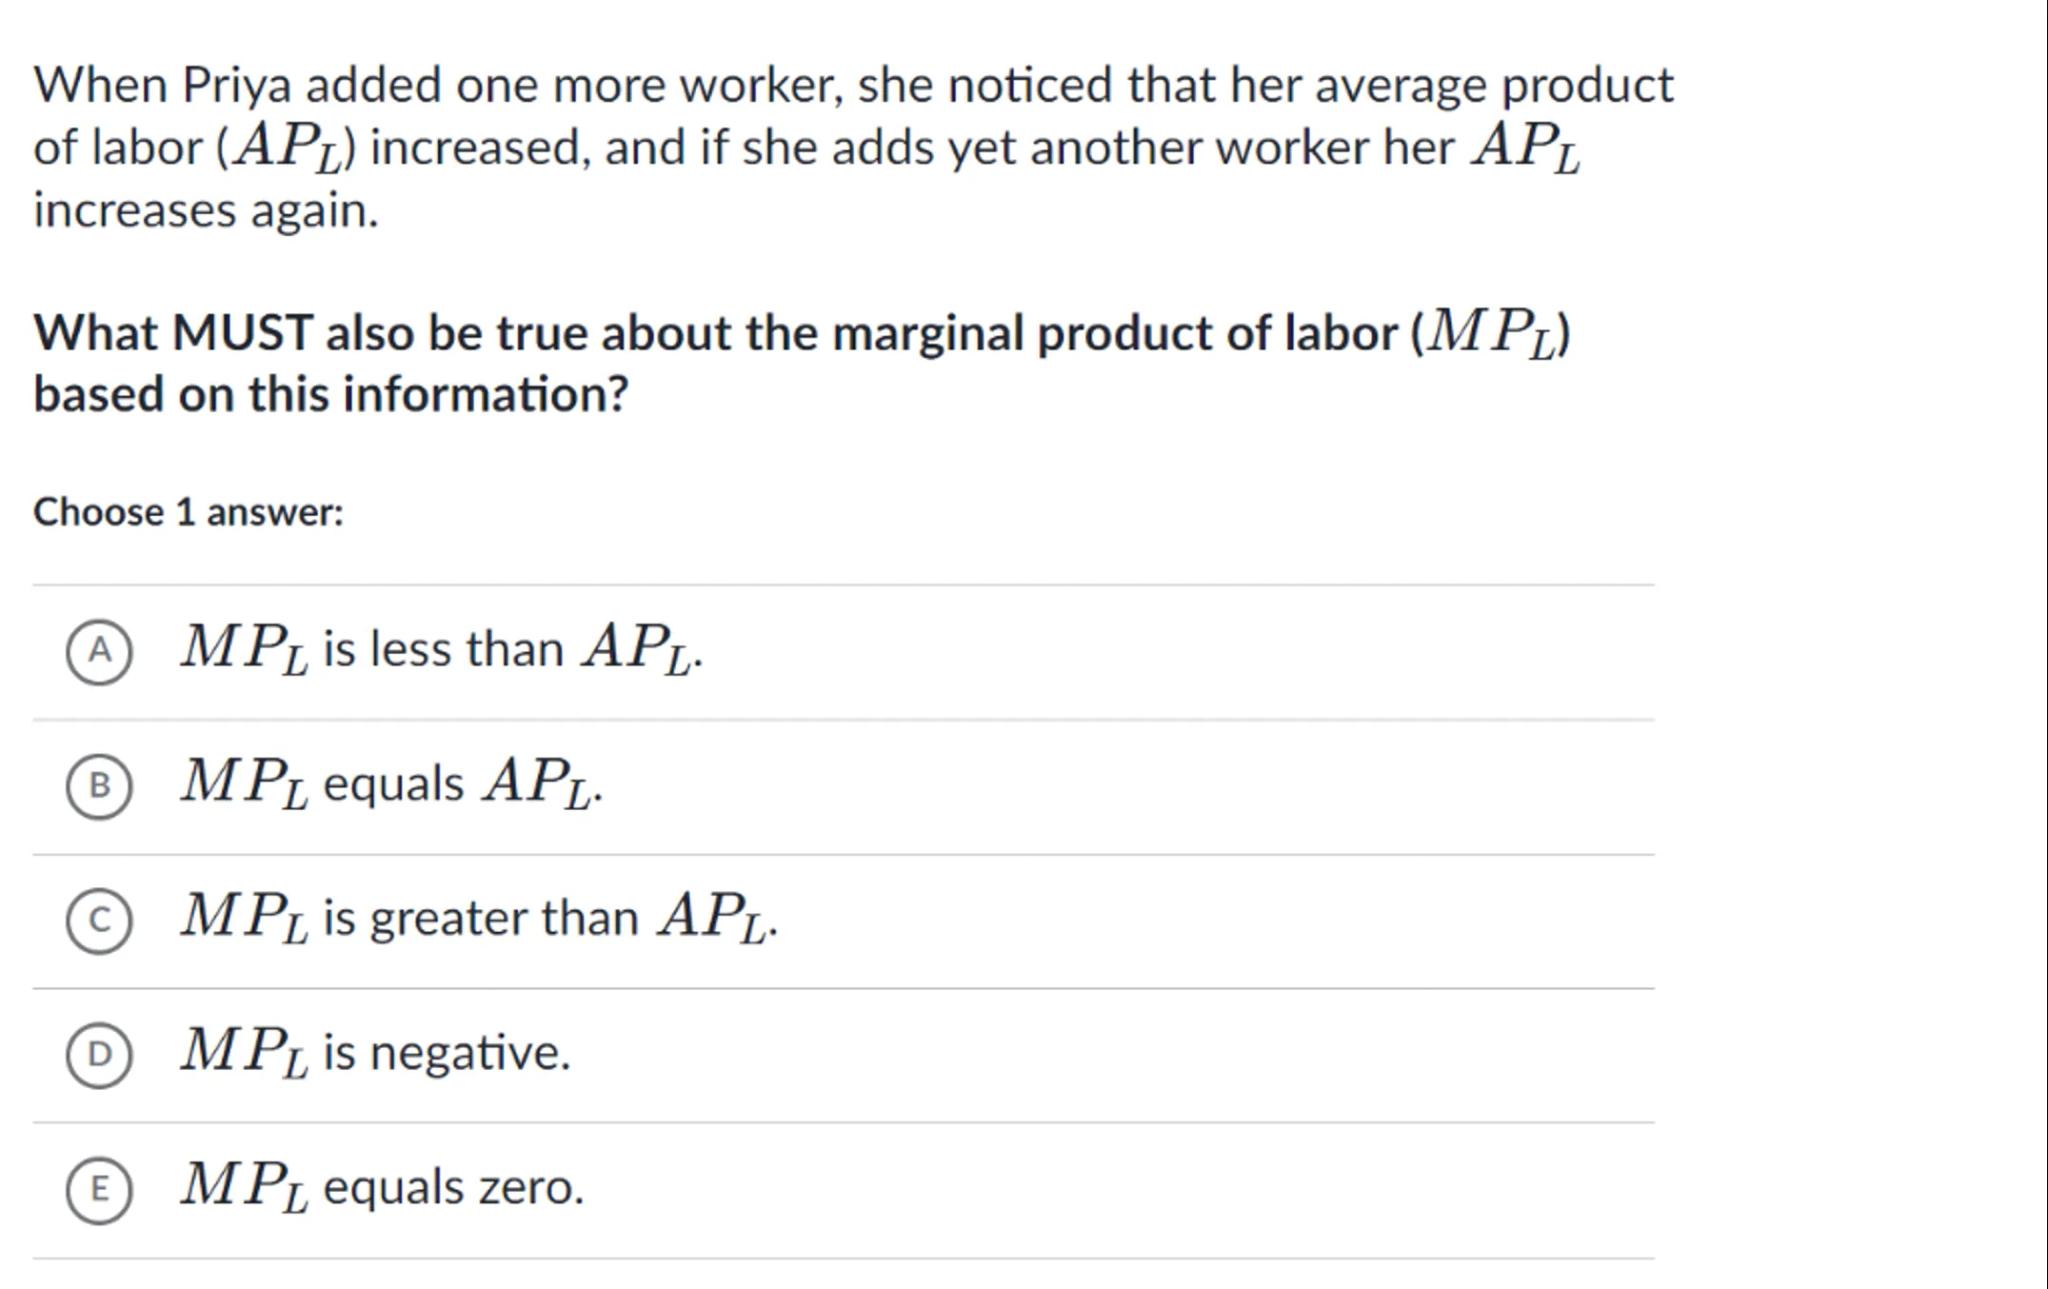Image resolution: width=2048 pixels, height=1289 pixels.
Task: Pick radio button E
Action: [99, 1190]
